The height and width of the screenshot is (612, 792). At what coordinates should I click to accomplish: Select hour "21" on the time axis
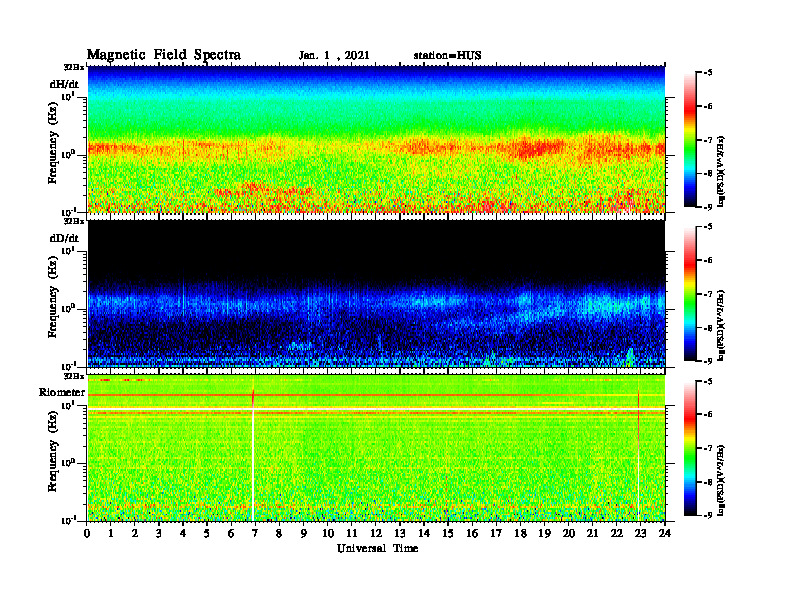(x=592, y=533)
